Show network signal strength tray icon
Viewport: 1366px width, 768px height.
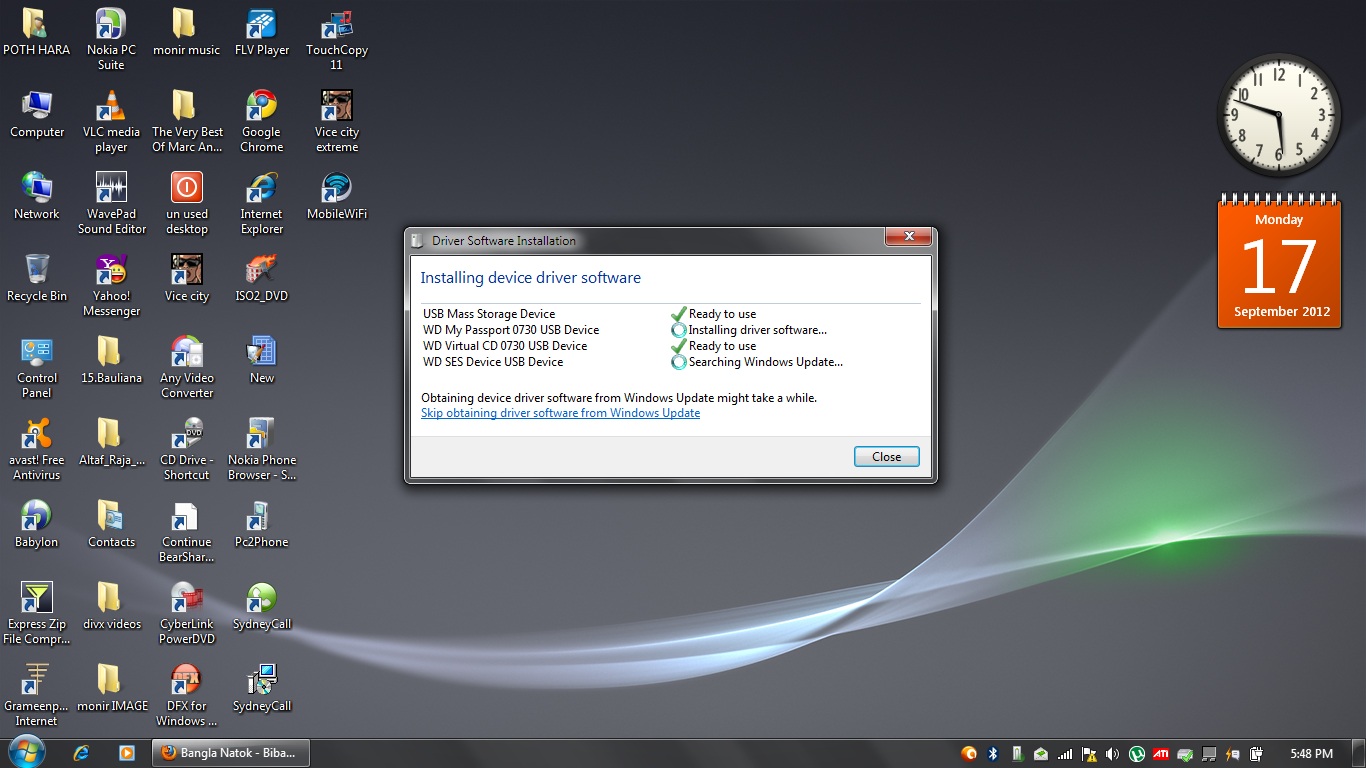coord(1065,754)
